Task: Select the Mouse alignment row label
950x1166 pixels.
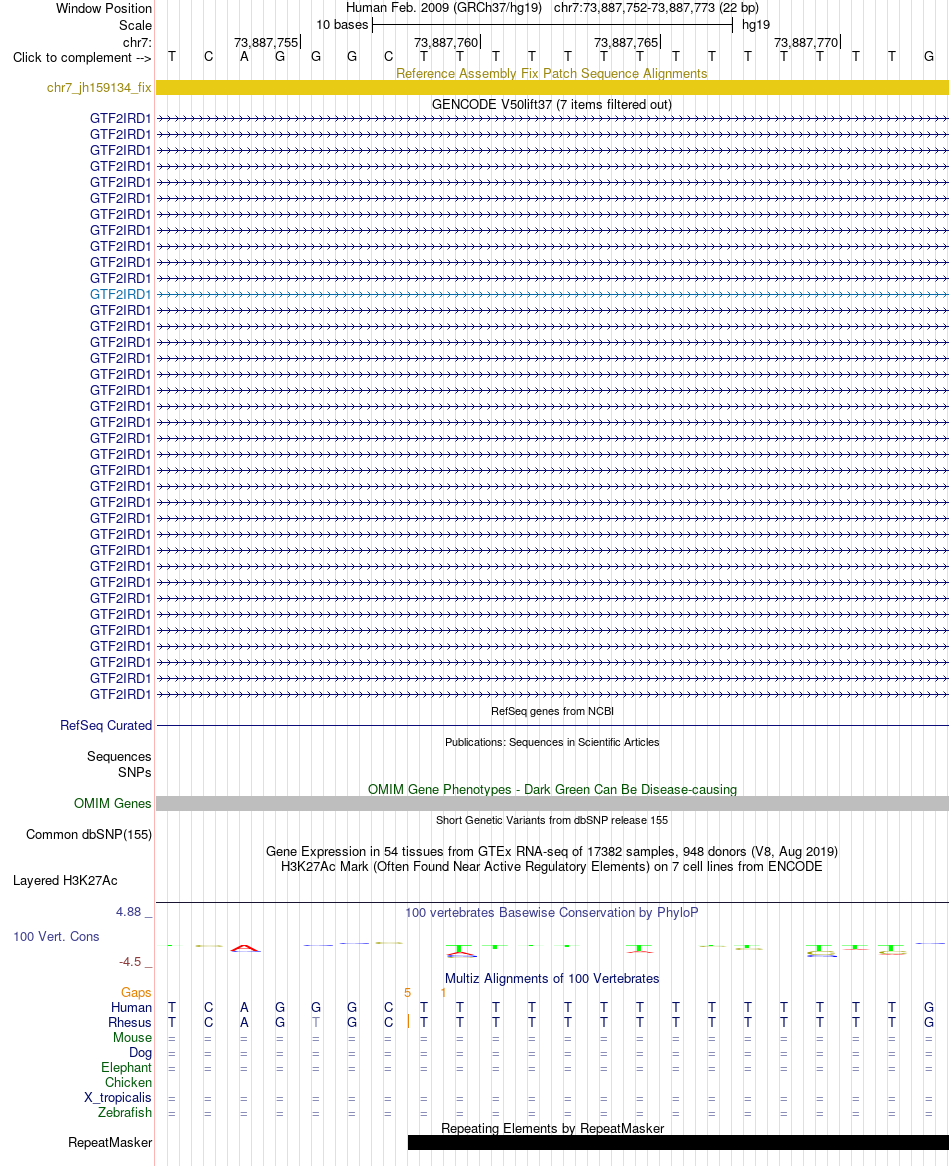Action: click(x=132, y=1037)
